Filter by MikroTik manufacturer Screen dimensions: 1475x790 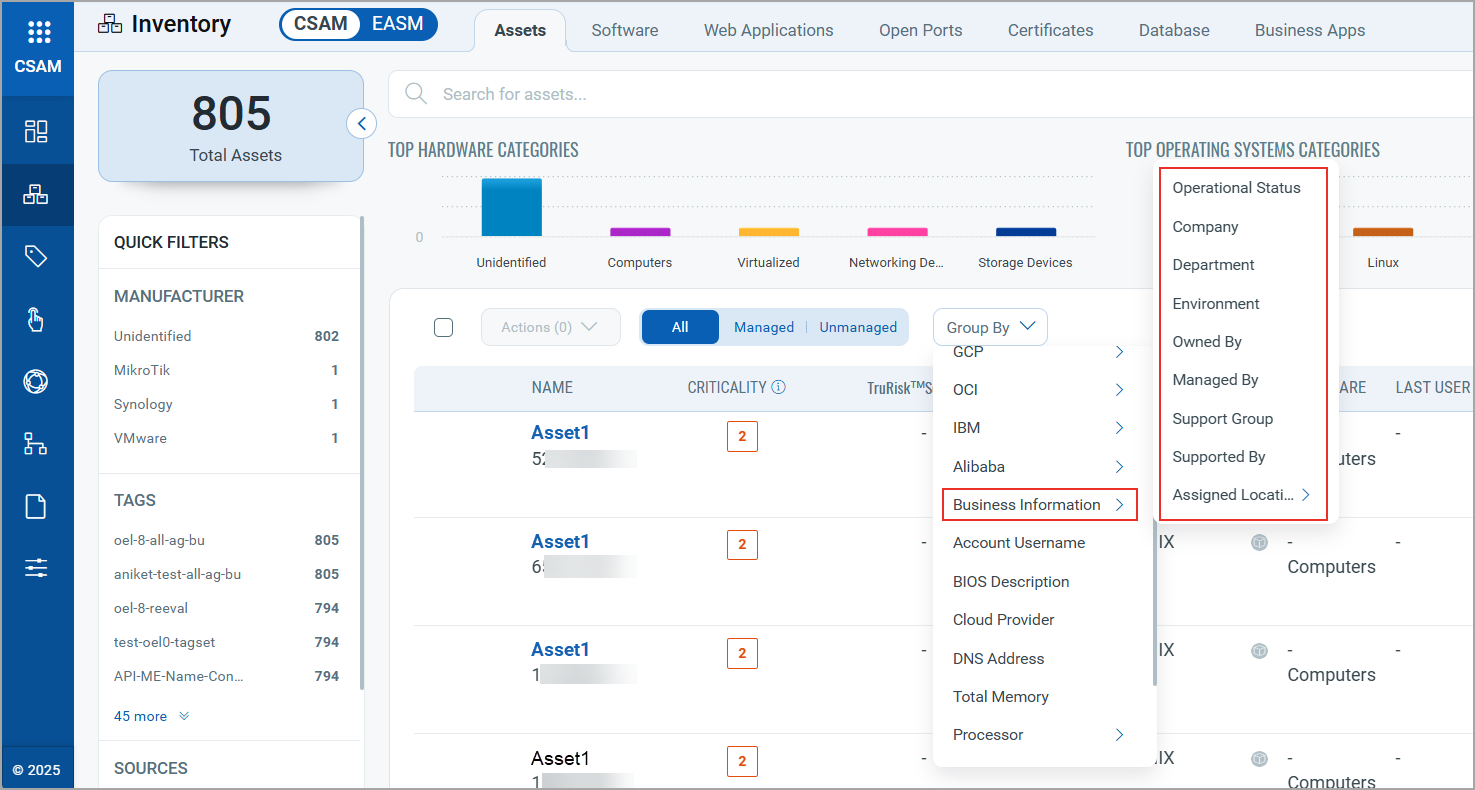142,370
